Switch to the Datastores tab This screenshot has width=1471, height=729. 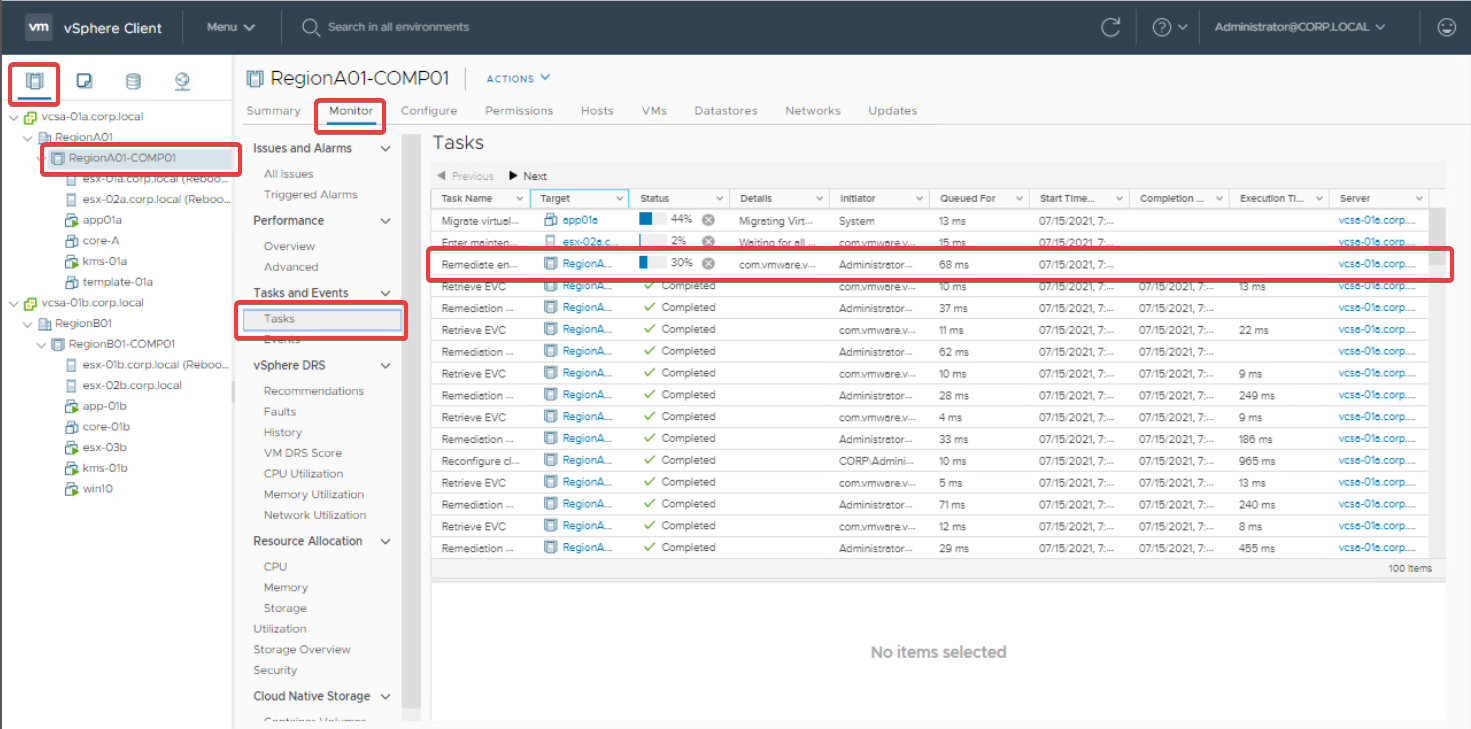(726, 111)
